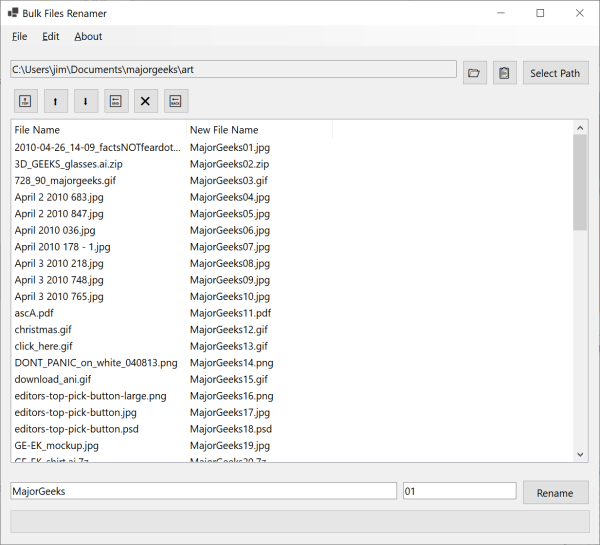Click the move down arrow button

(86, 101)
